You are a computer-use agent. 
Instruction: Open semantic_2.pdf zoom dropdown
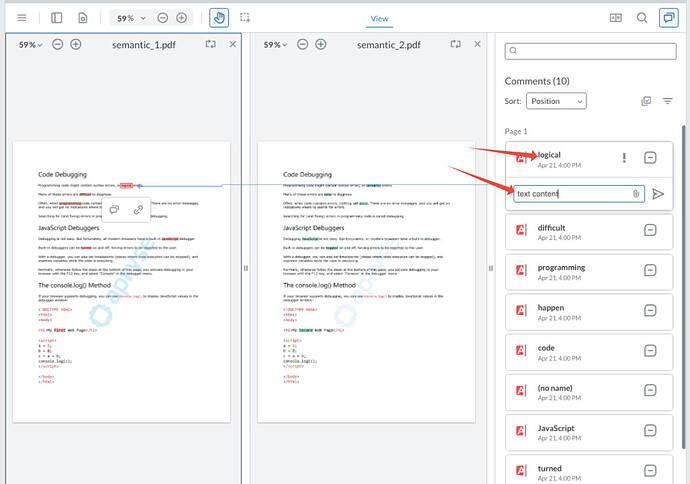pyautogui.click(x=275, y=45)
